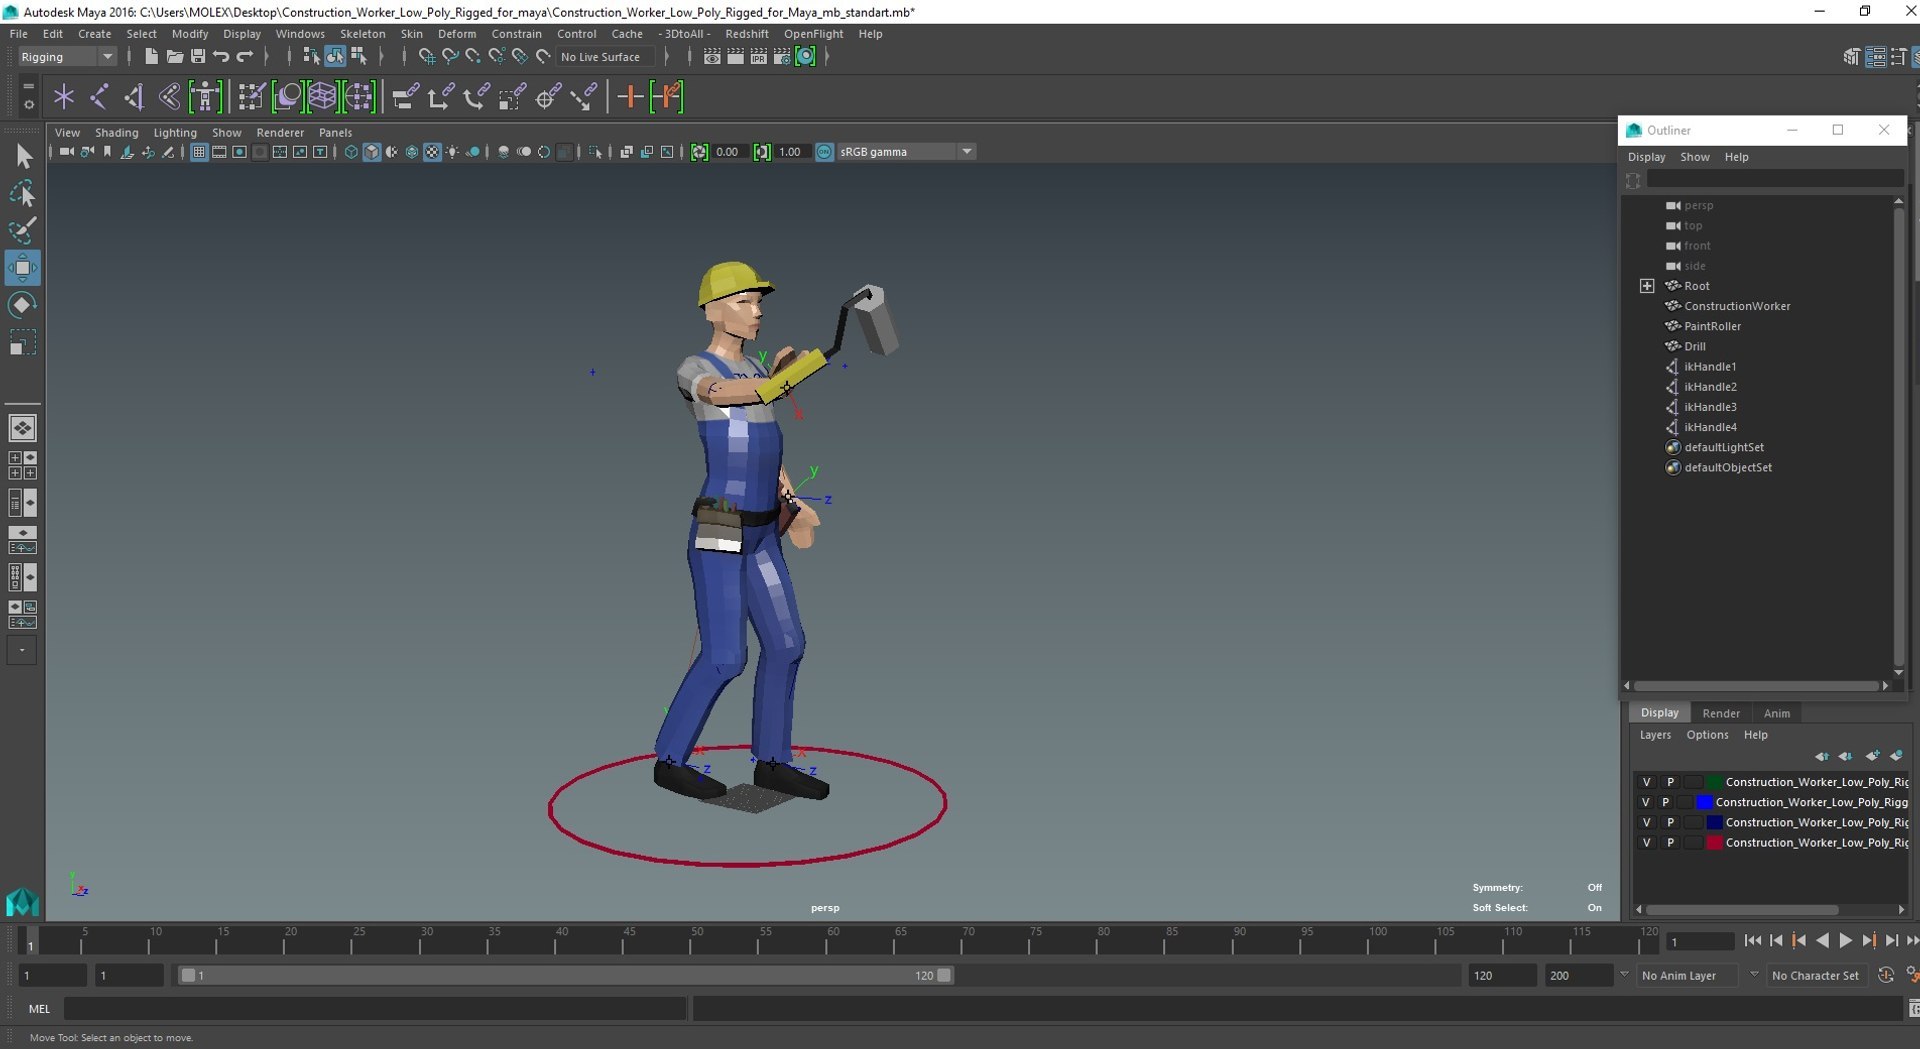Open the Outliner Show menu
The width and height of the screenshot is (1920, 1049).
(1694, 157)
